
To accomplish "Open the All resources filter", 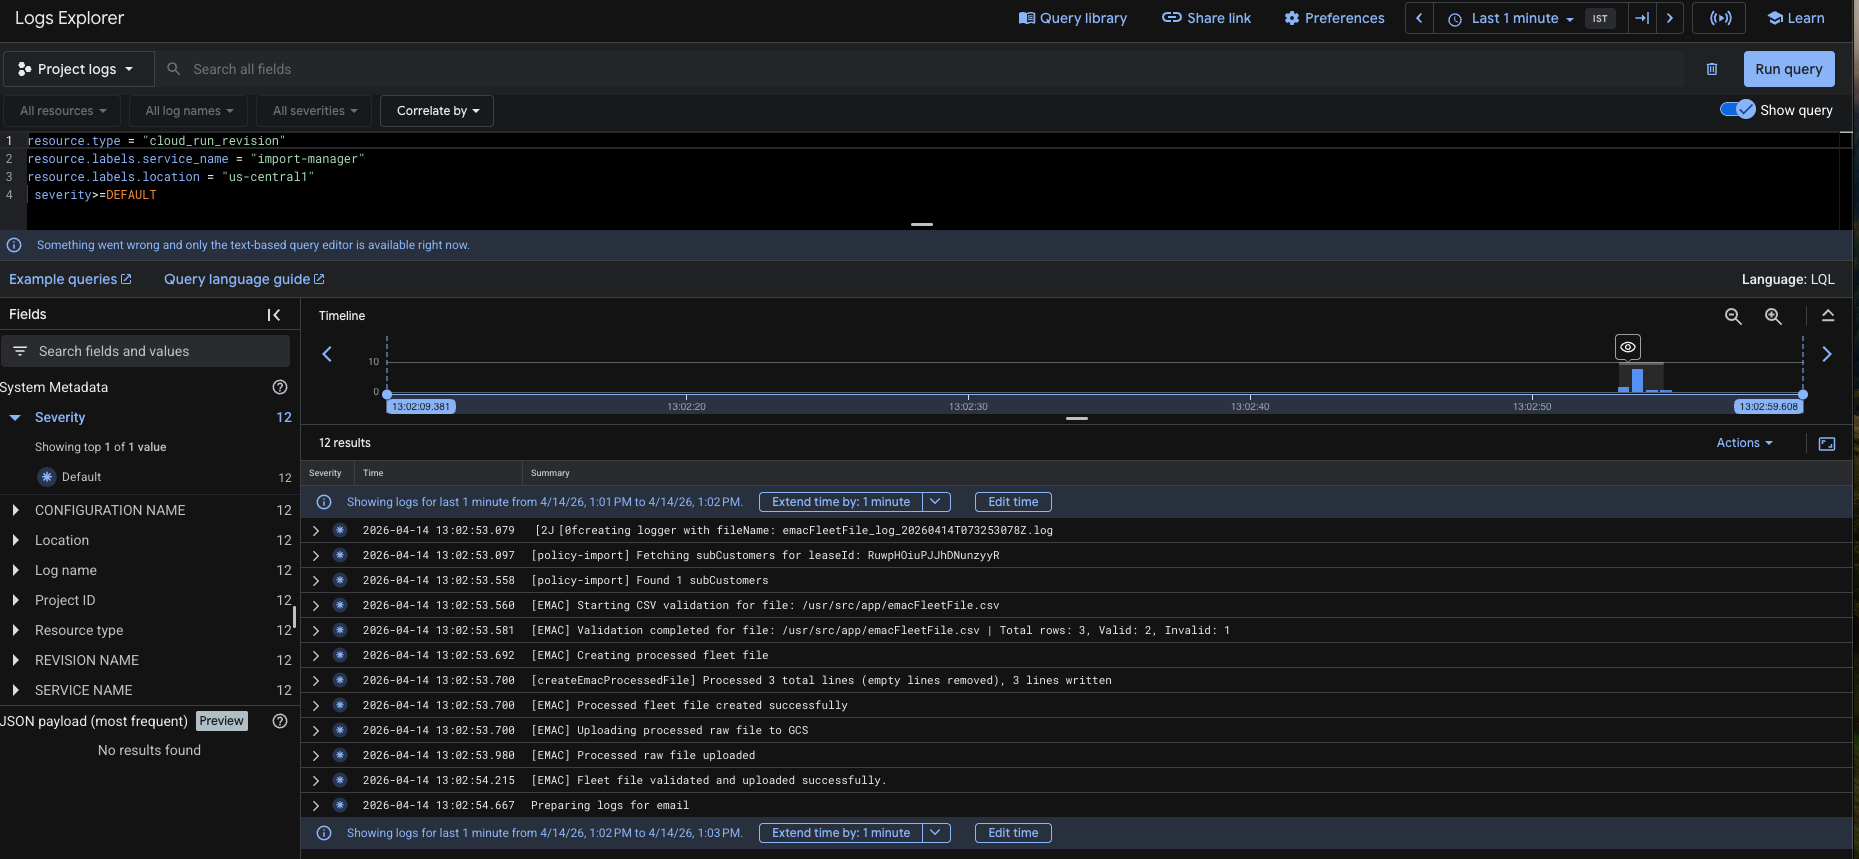I will (x=62, y=111).
